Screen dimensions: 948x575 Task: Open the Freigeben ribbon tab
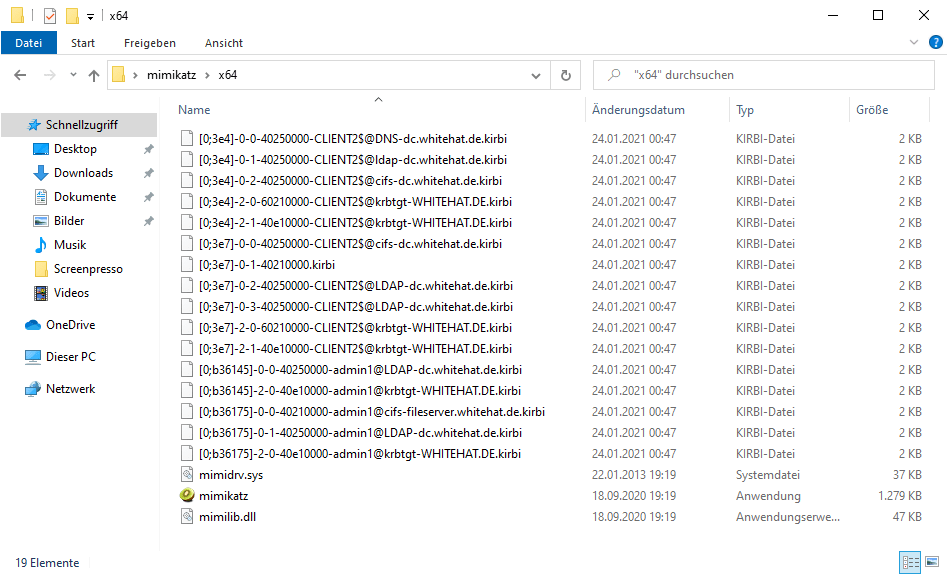[149, 43]
